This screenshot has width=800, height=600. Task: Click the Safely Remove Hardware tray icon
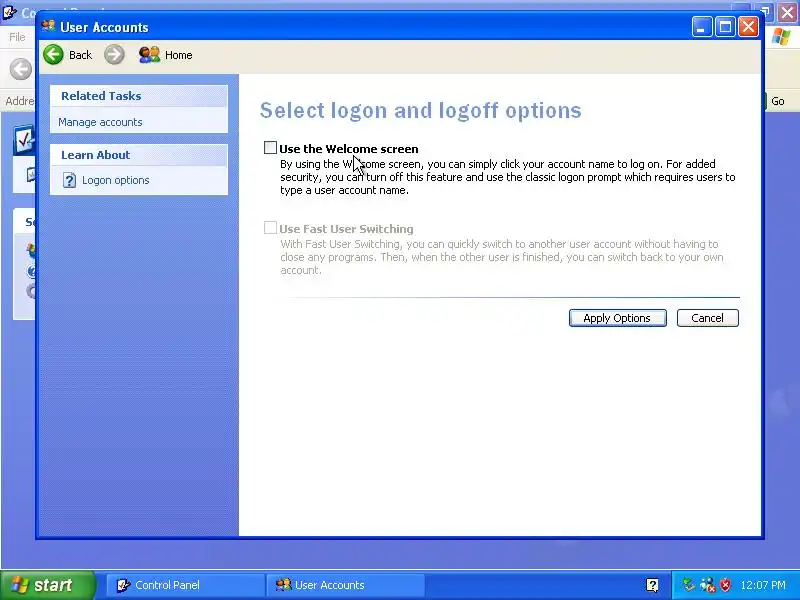(x=689, y=585)
